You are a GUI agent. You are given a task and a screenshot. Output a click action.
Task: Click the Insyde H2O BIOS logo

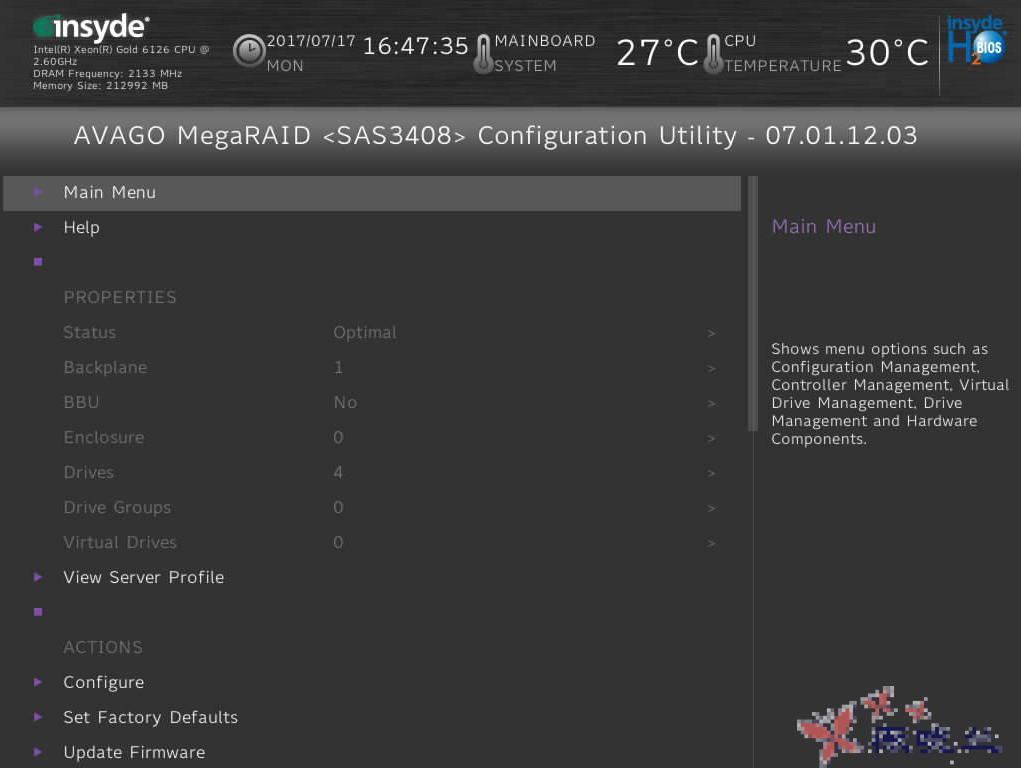pyautogui.click(x=975, y=40)
